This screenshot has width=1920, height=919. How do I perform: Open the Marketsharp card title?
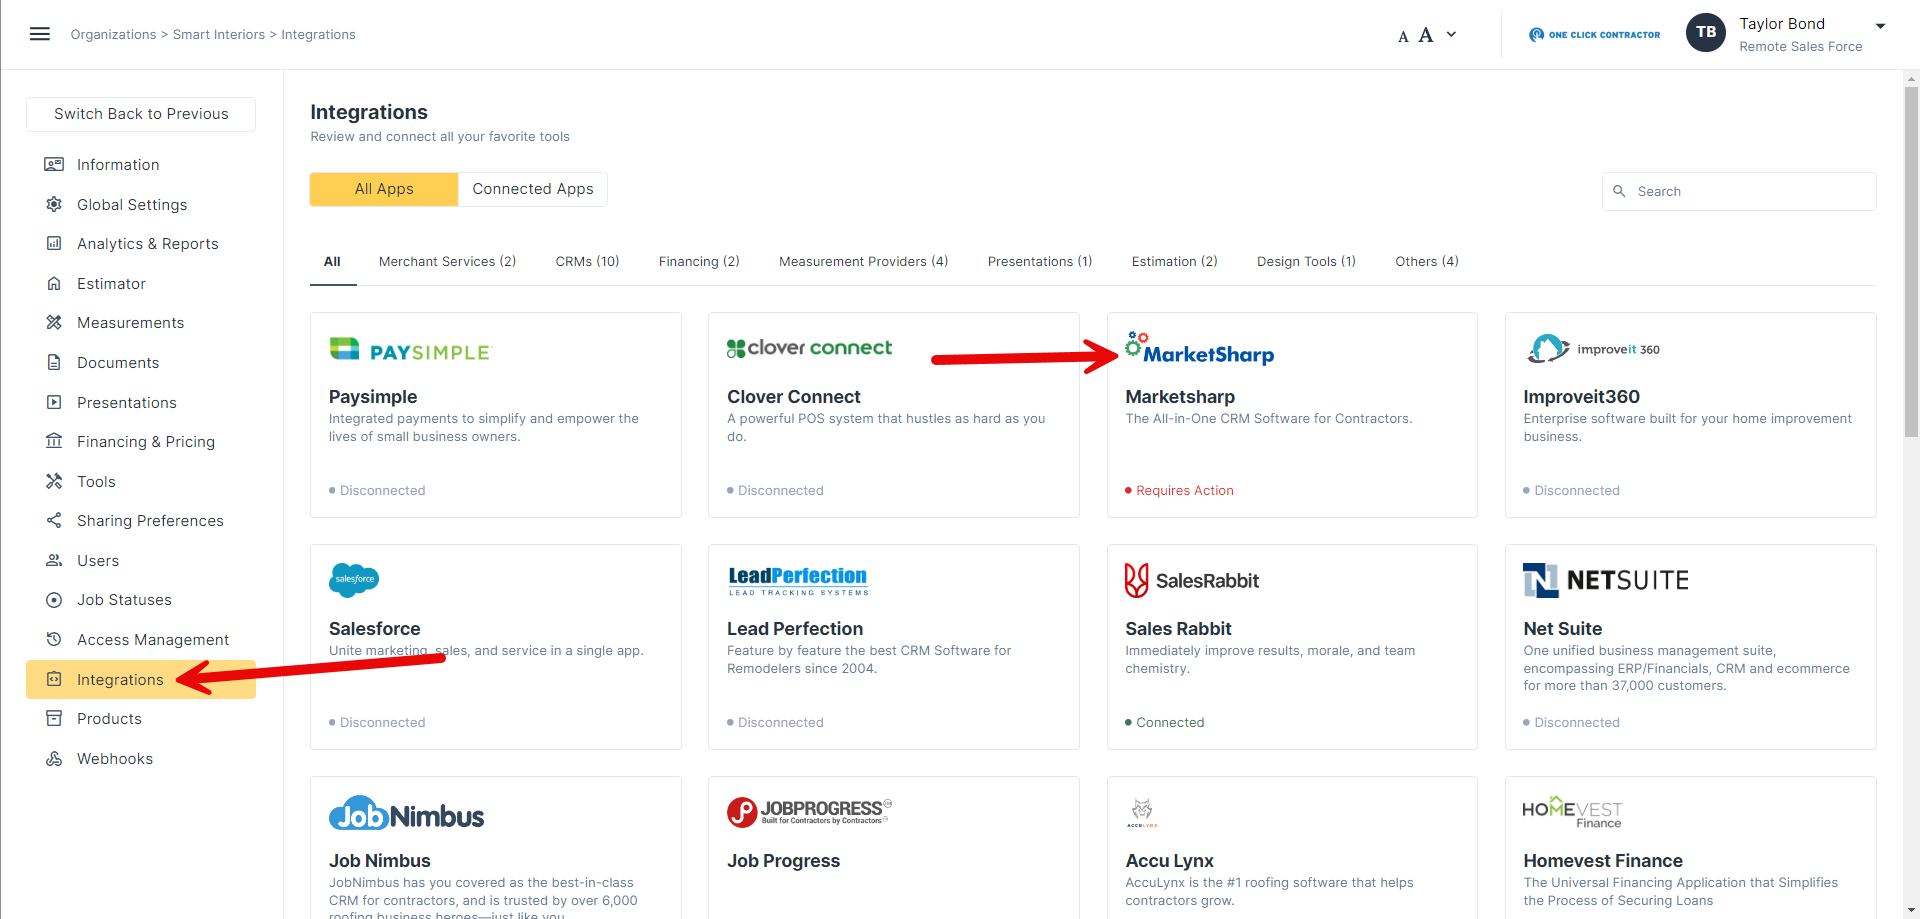[x=1180, y=397]
